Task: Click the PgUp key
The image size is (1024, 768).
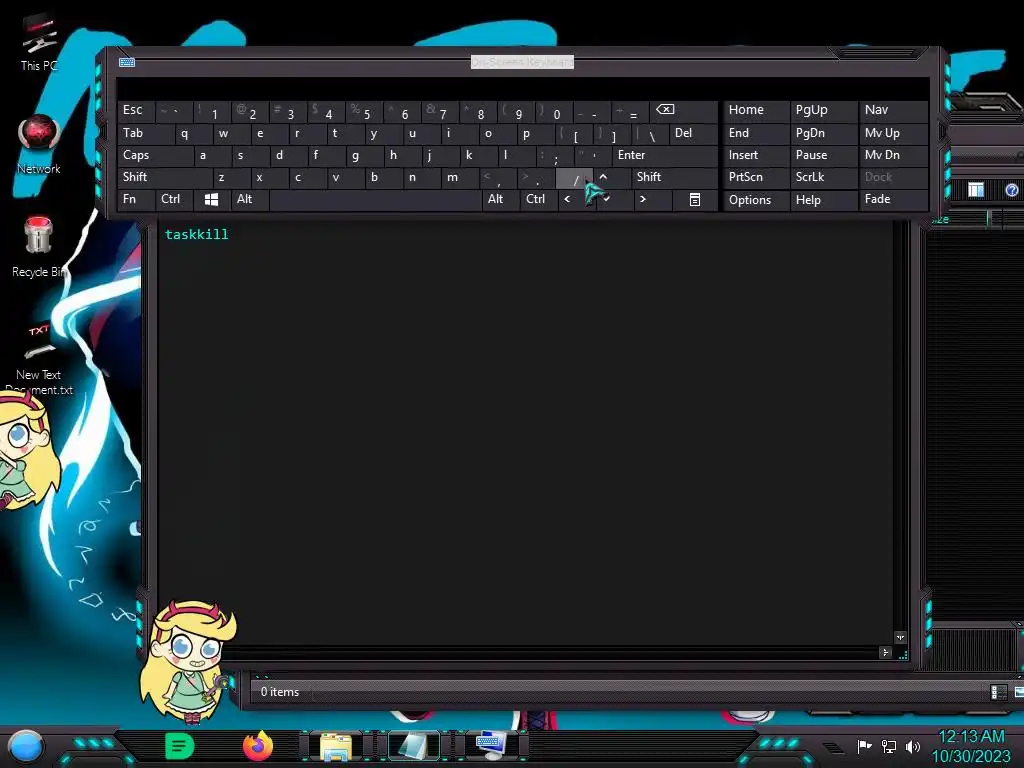Action: tap(822, 110)
